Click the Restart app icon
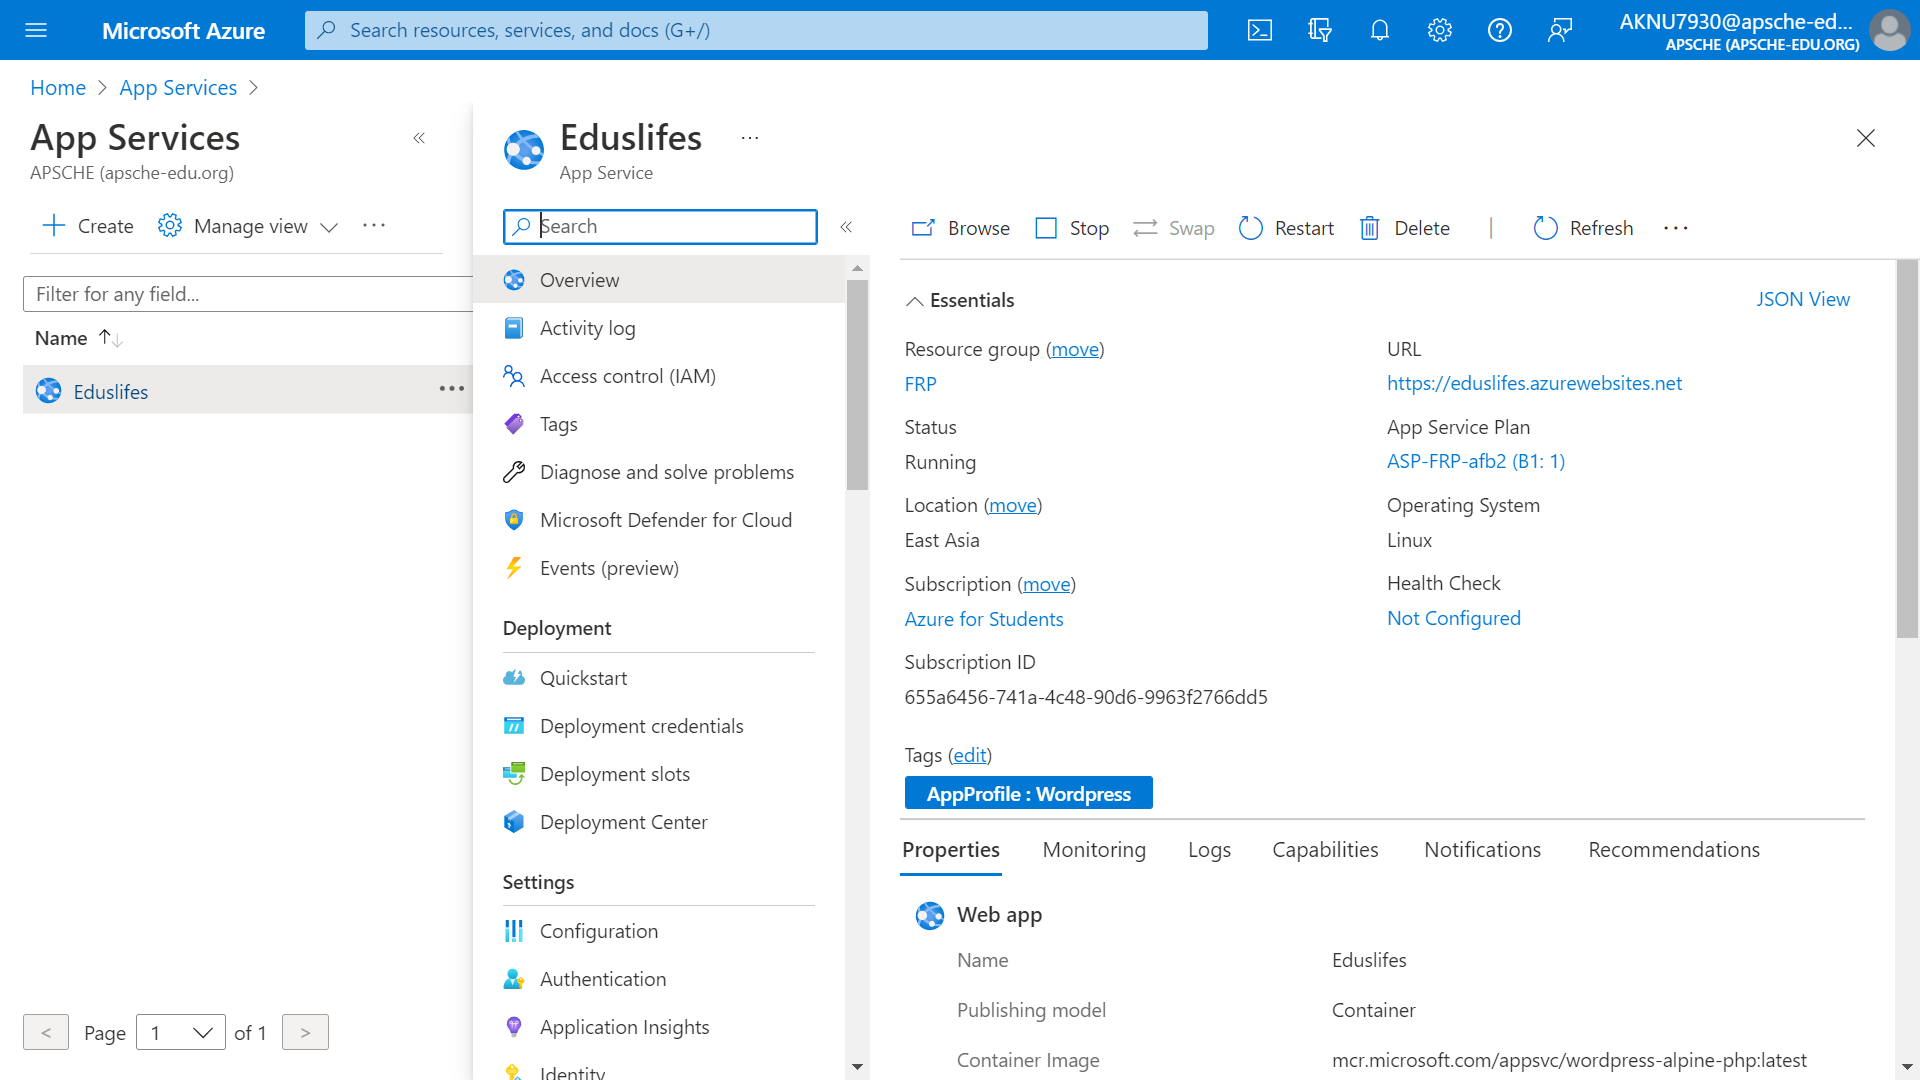 1251,228
